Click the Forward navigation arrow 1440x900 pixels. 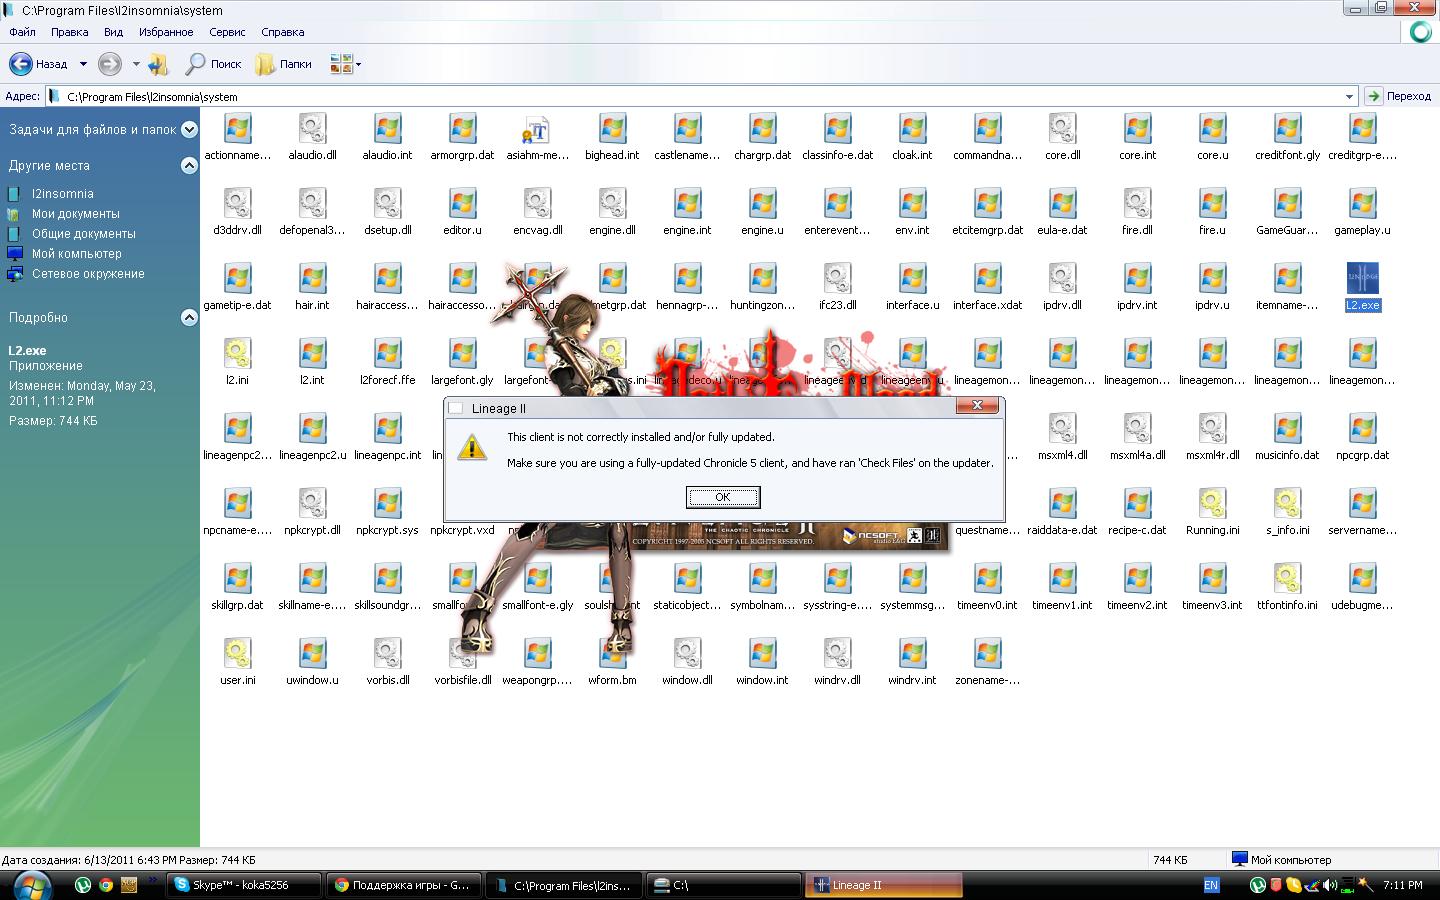pos(110,64)
